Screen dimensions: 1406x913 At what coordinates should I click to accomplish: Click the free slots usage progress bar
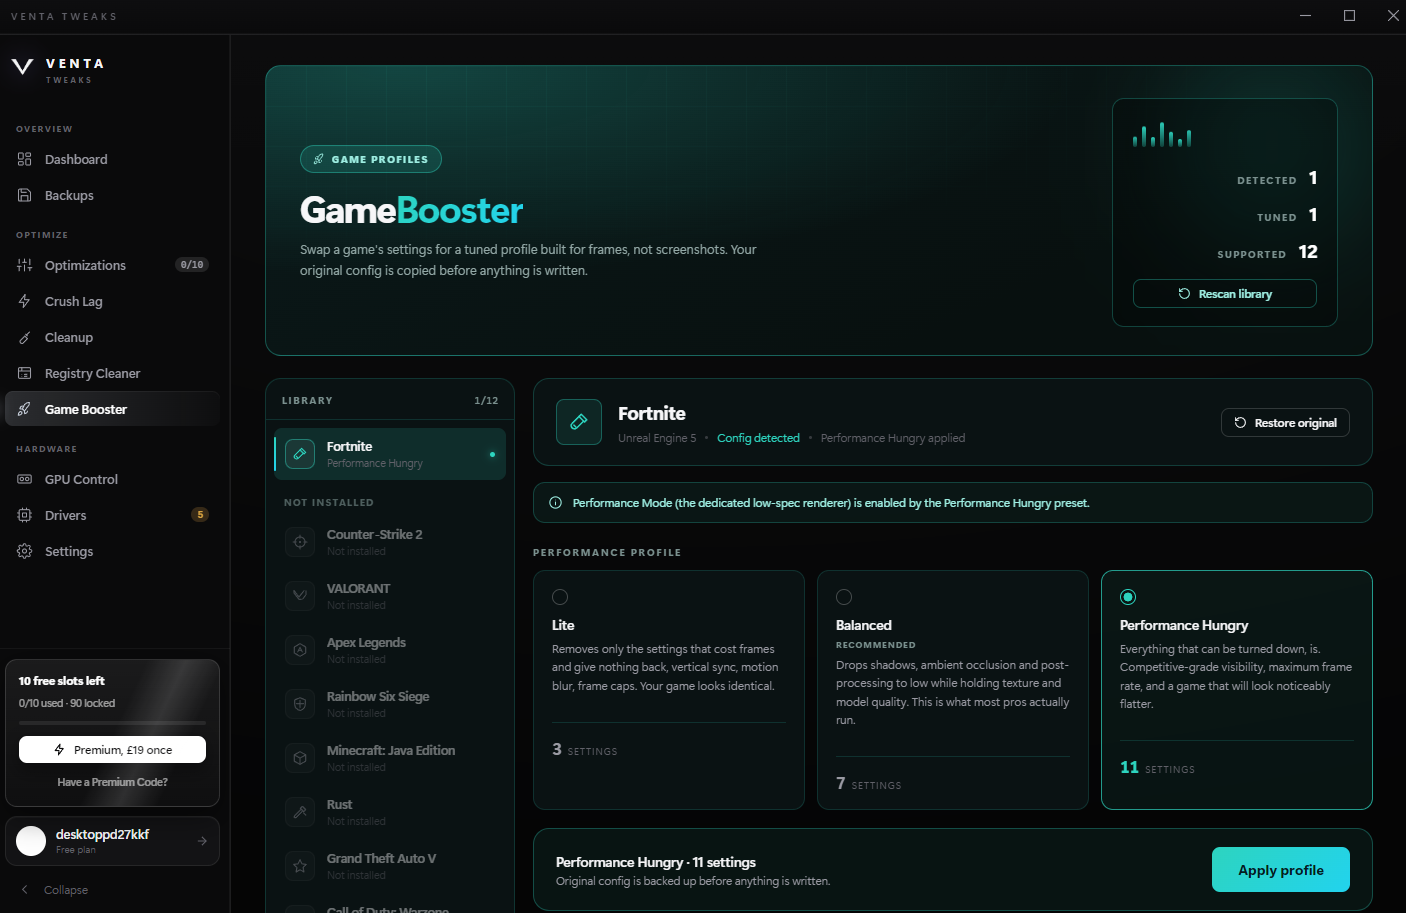(112, 722)
